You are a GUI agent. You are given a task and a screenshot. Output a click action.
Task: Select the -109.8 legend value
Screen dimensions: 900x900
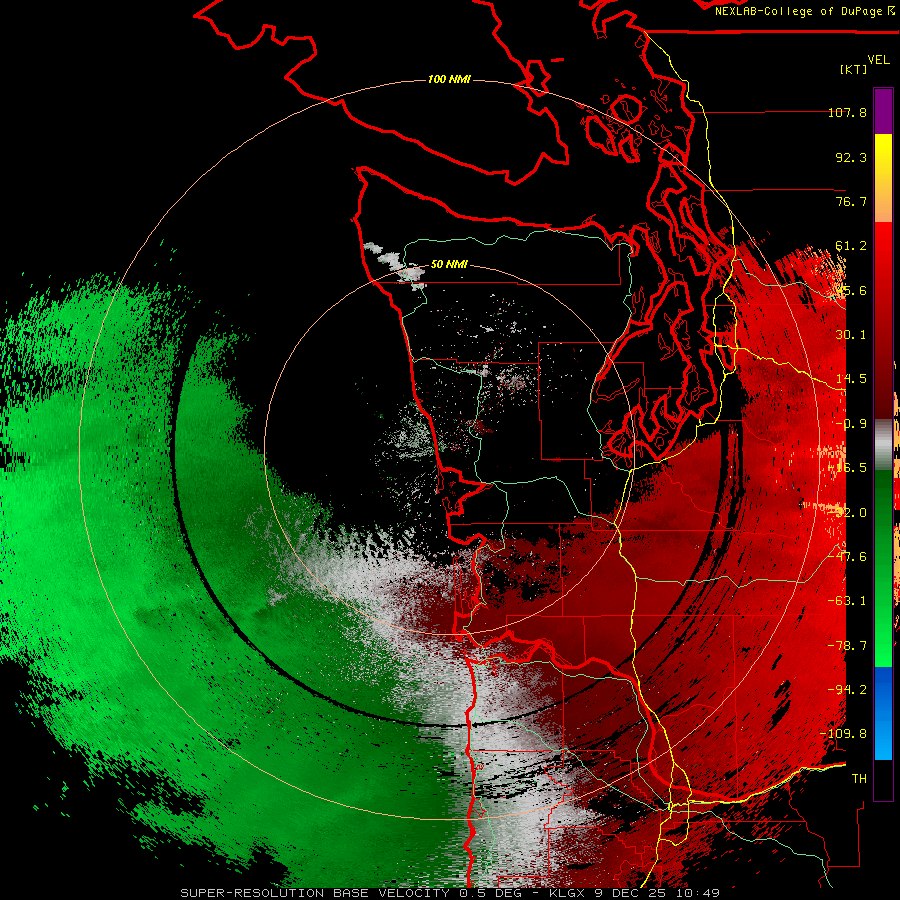[x=843, y=734]
